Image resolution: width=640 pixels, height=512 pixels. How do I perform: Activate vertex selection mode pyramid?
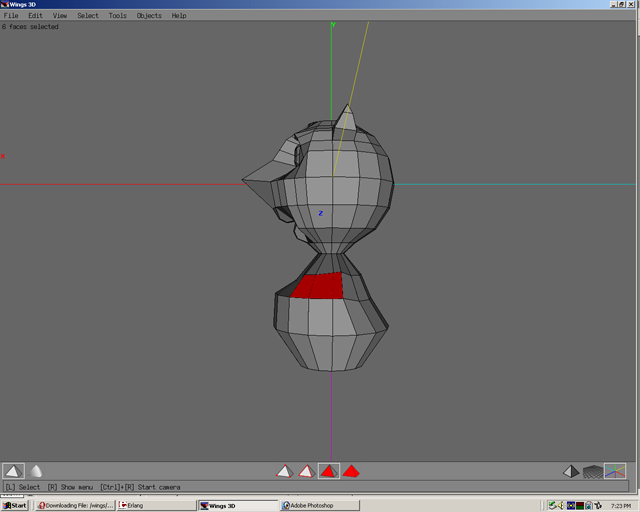[x=284, y=472]
